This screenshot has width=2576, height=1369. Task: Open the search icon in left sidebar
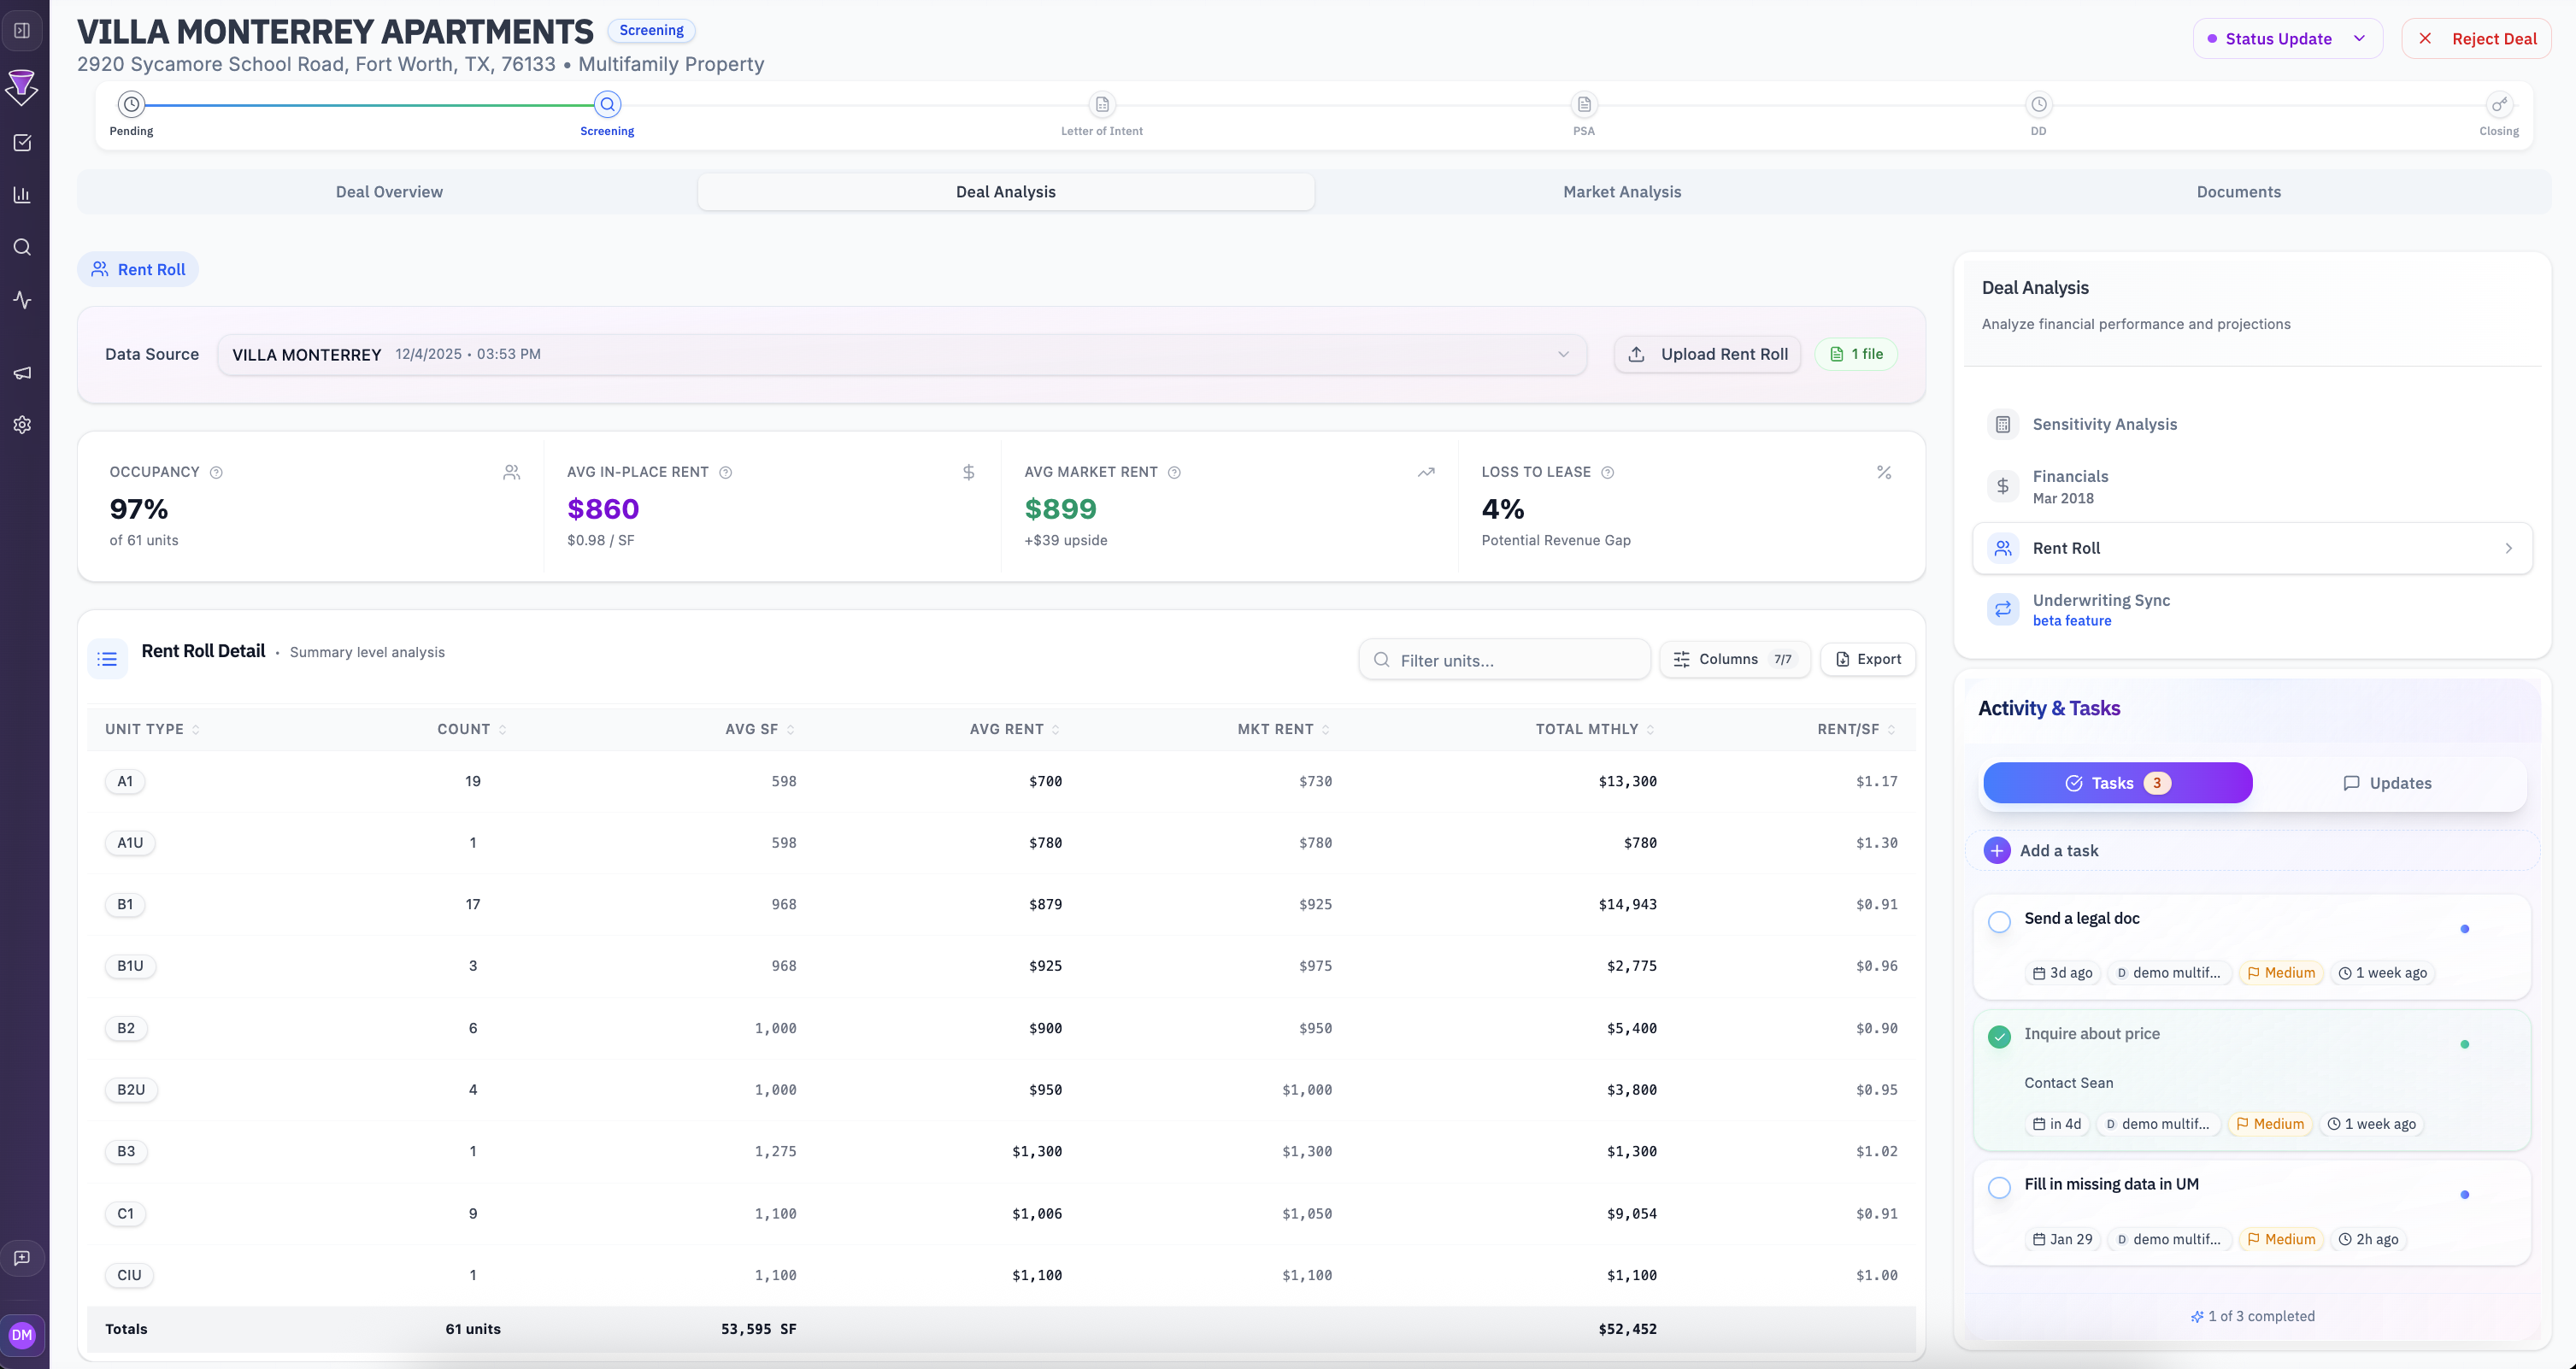22,247
